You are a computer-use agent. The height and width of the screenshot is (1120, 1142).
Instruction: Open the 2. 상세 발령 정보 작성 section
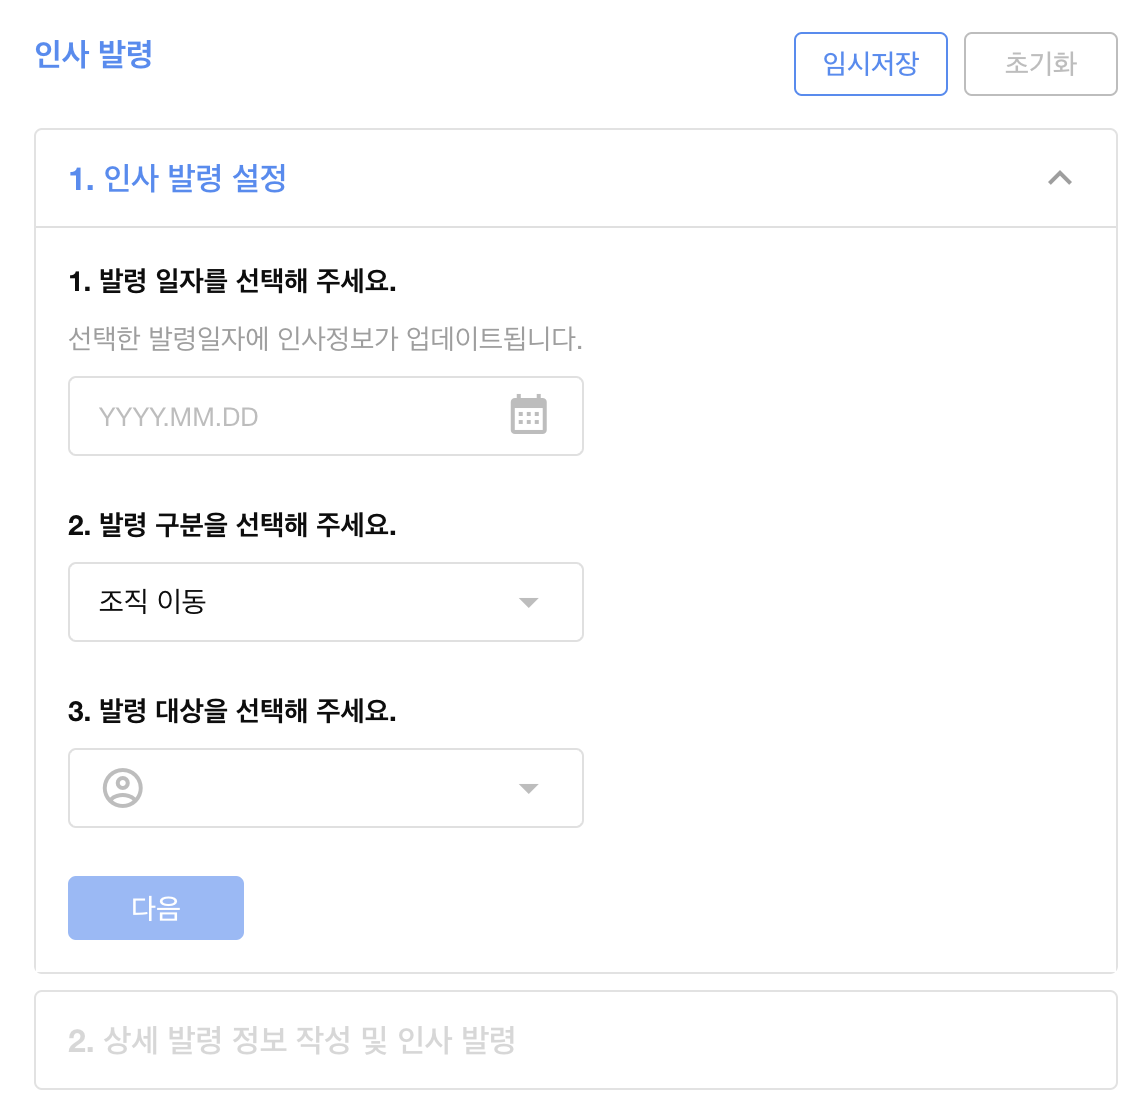(576, 1040)
